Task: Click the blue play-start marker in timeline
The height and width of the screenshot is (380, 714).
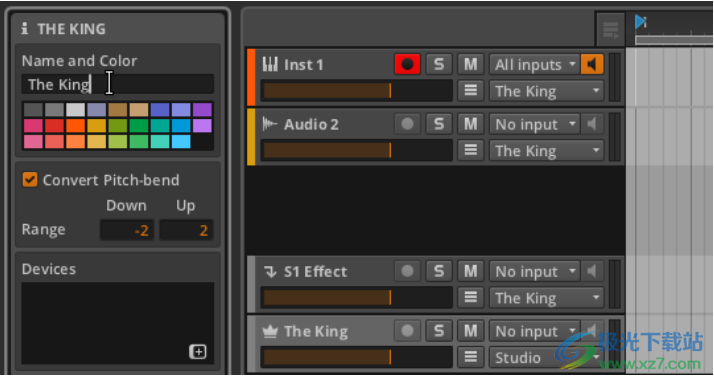Action: pos(641,21)
